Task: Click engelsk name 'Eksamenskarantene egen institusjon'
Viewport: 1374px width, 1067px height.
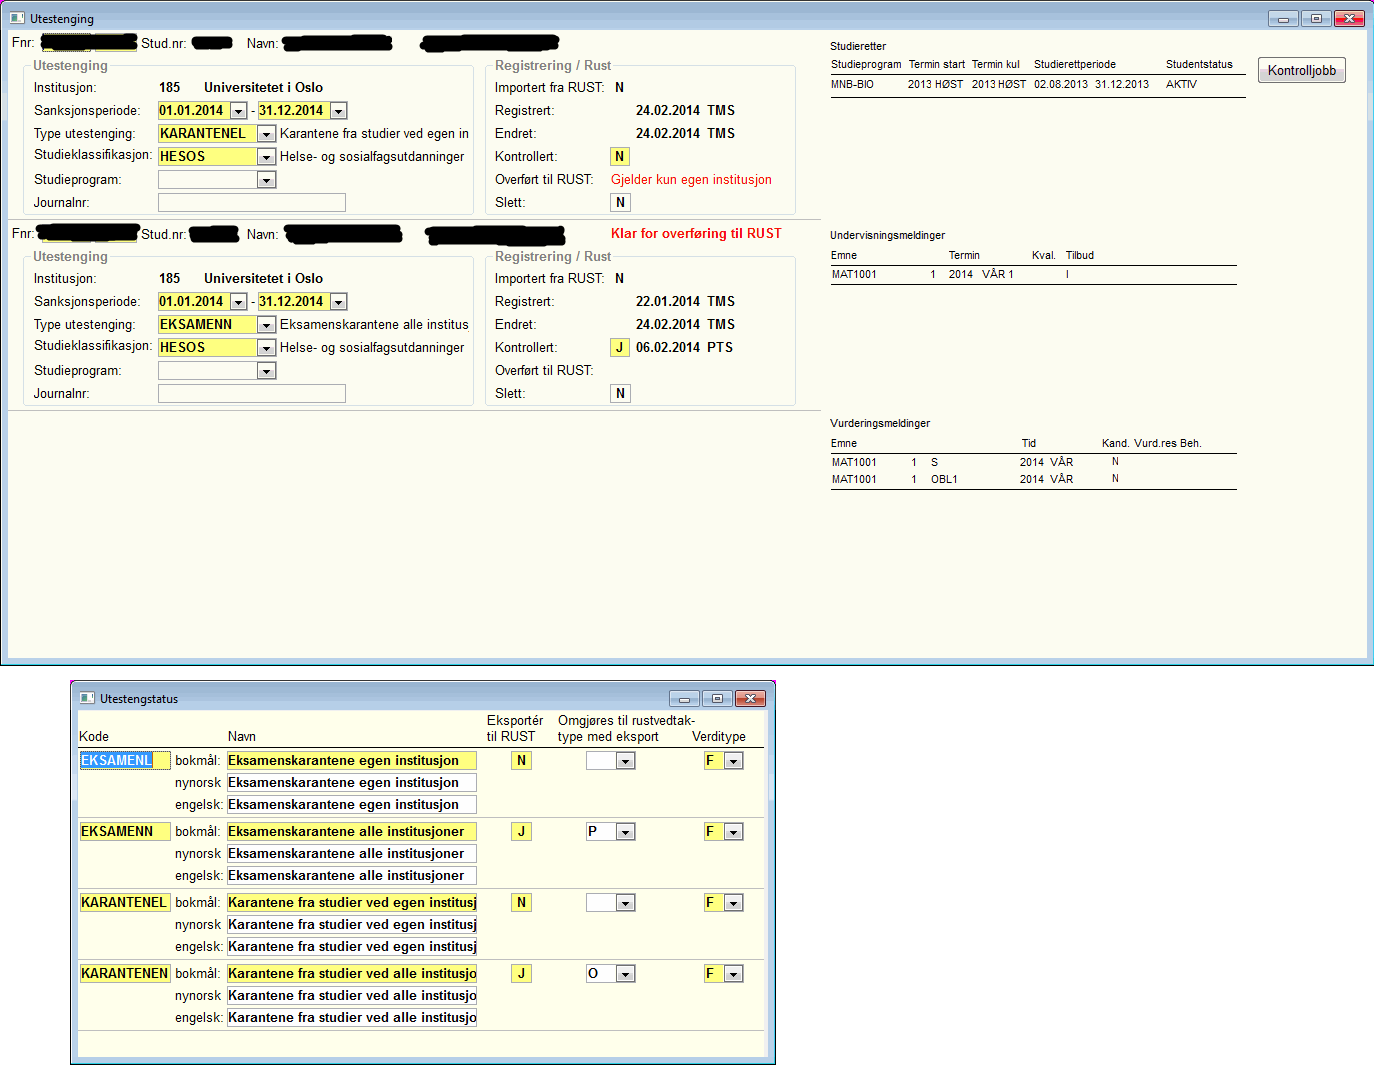Action: click(351, 805)
